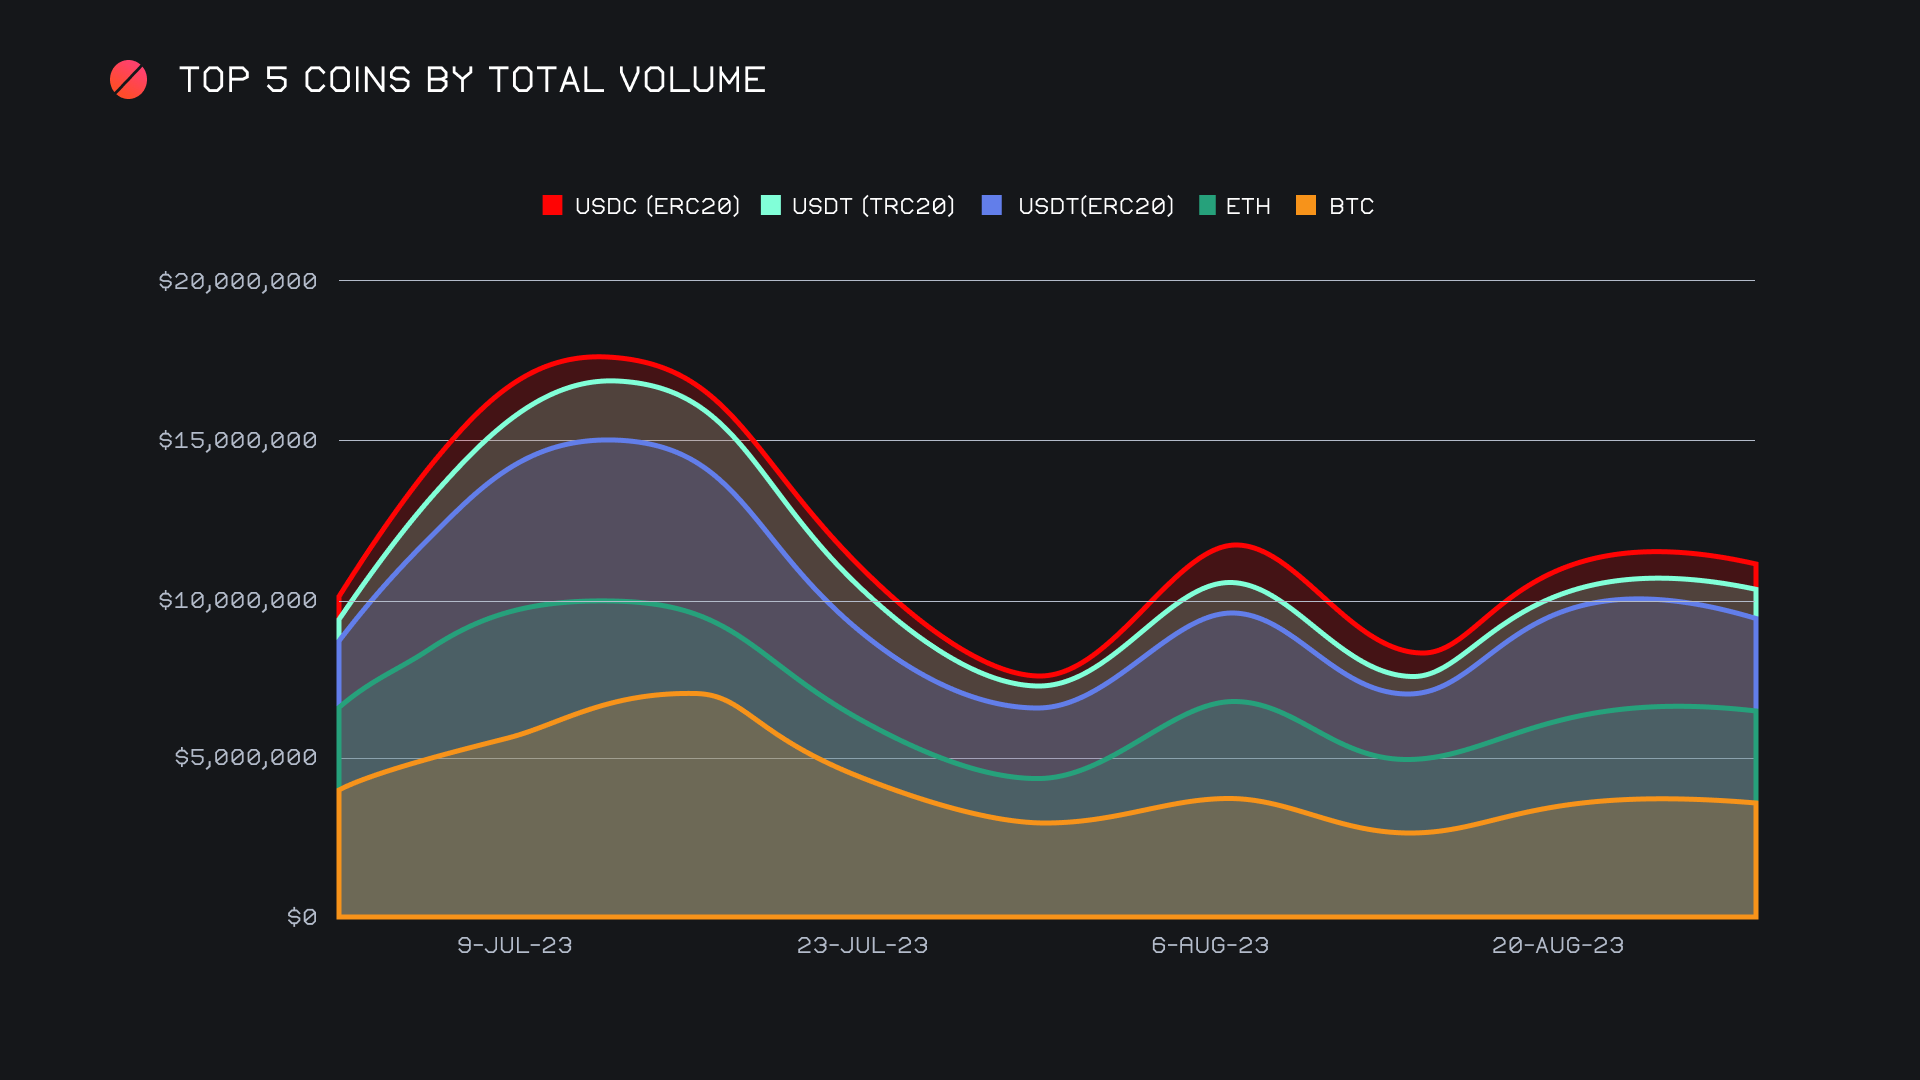Click the 20-AUG-23 x-axis date label
The height and width of the screenshot is (1080, 1920).
1558,945
